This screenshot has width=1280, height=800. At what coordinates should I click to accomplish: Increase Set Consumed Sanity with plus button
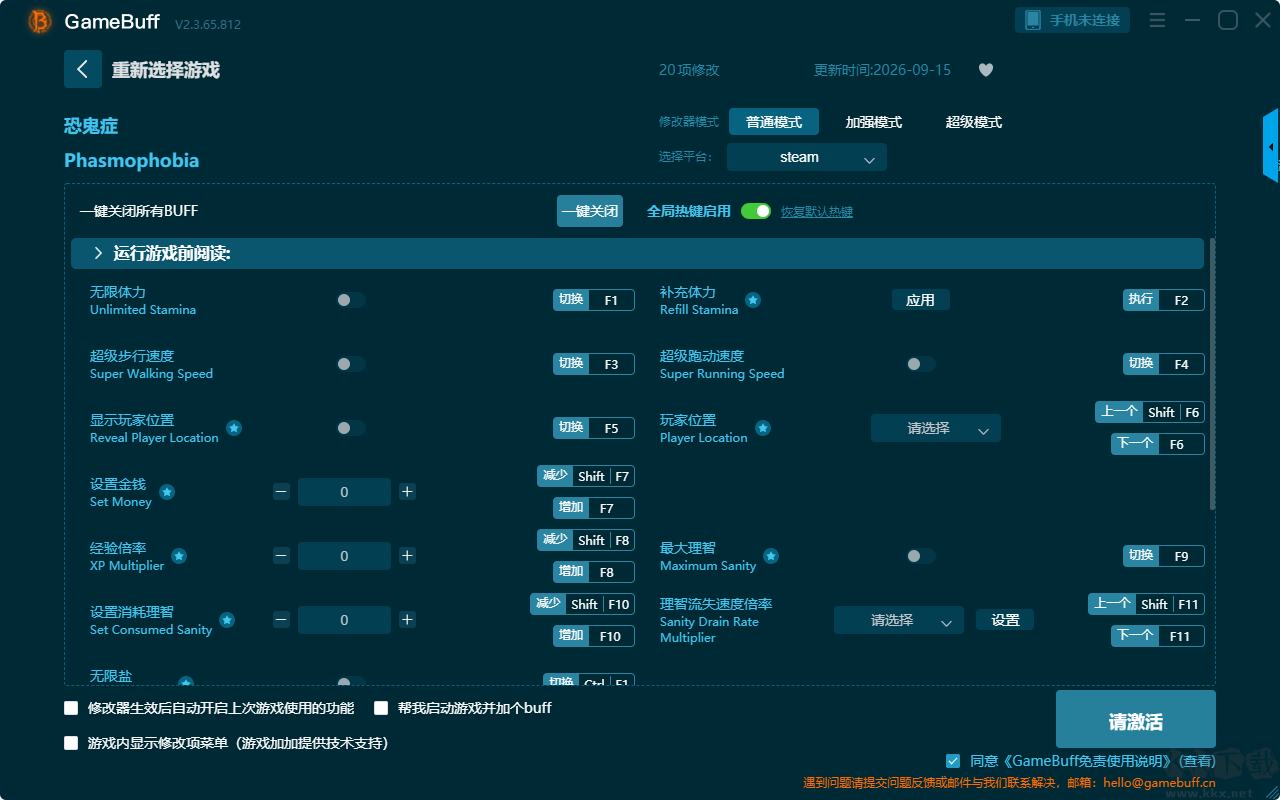pyautogui.click(x=407, y=620)
